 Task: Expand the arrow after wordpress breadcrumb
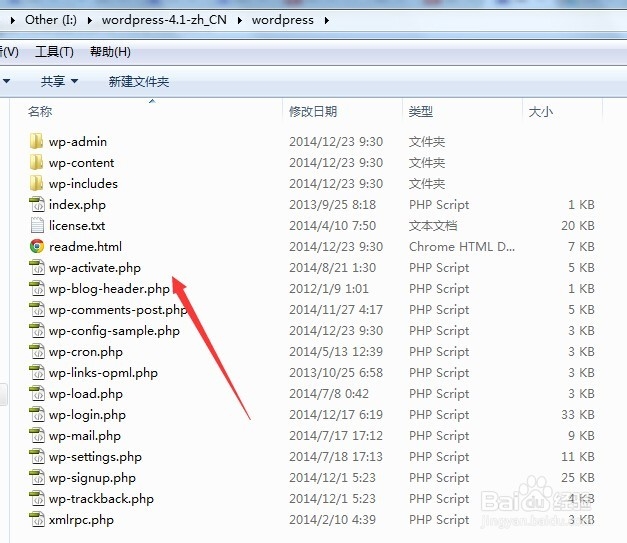(327, 20)
